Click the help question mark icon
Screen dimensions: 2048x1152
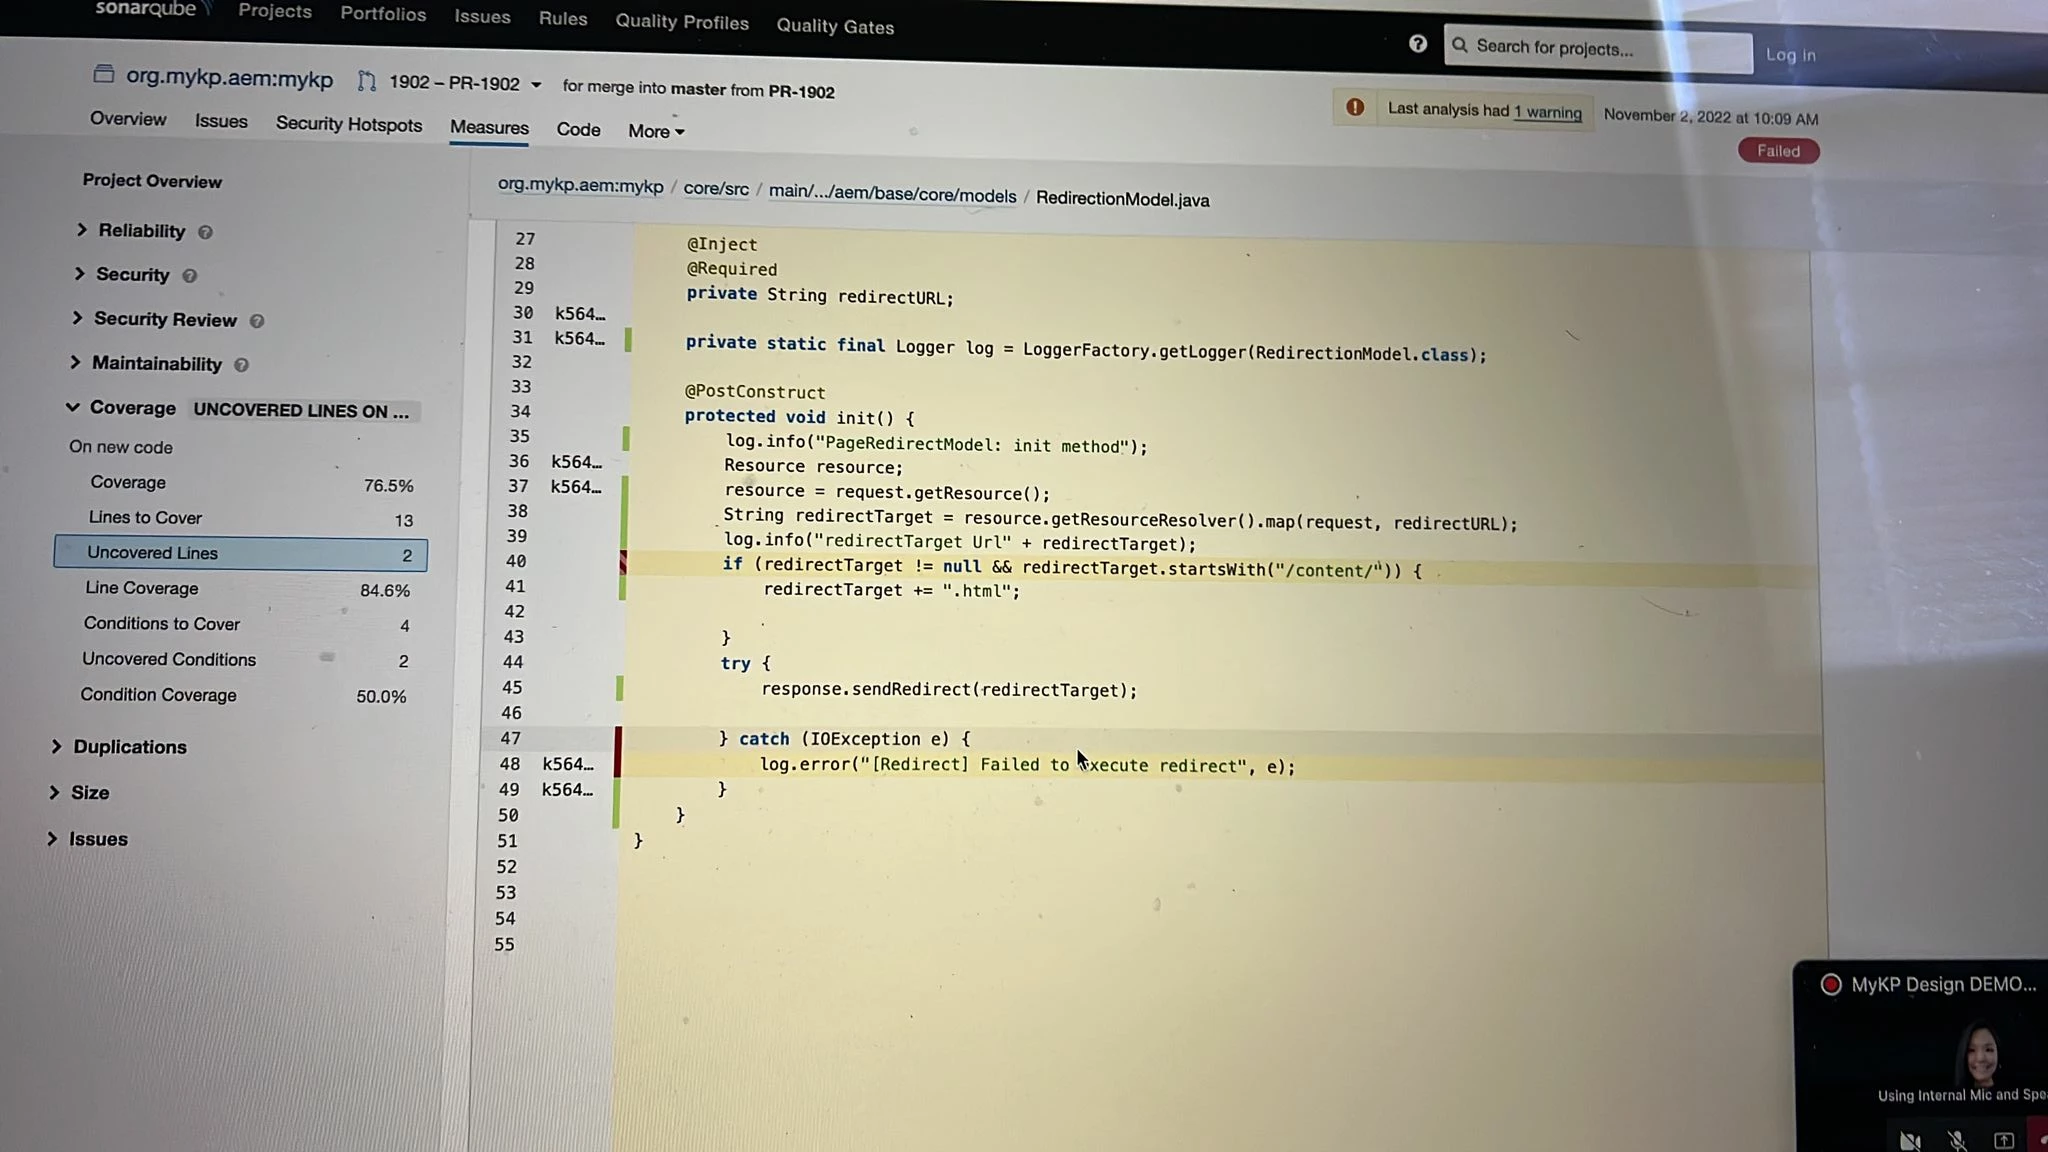click(x=1417, y=44)
